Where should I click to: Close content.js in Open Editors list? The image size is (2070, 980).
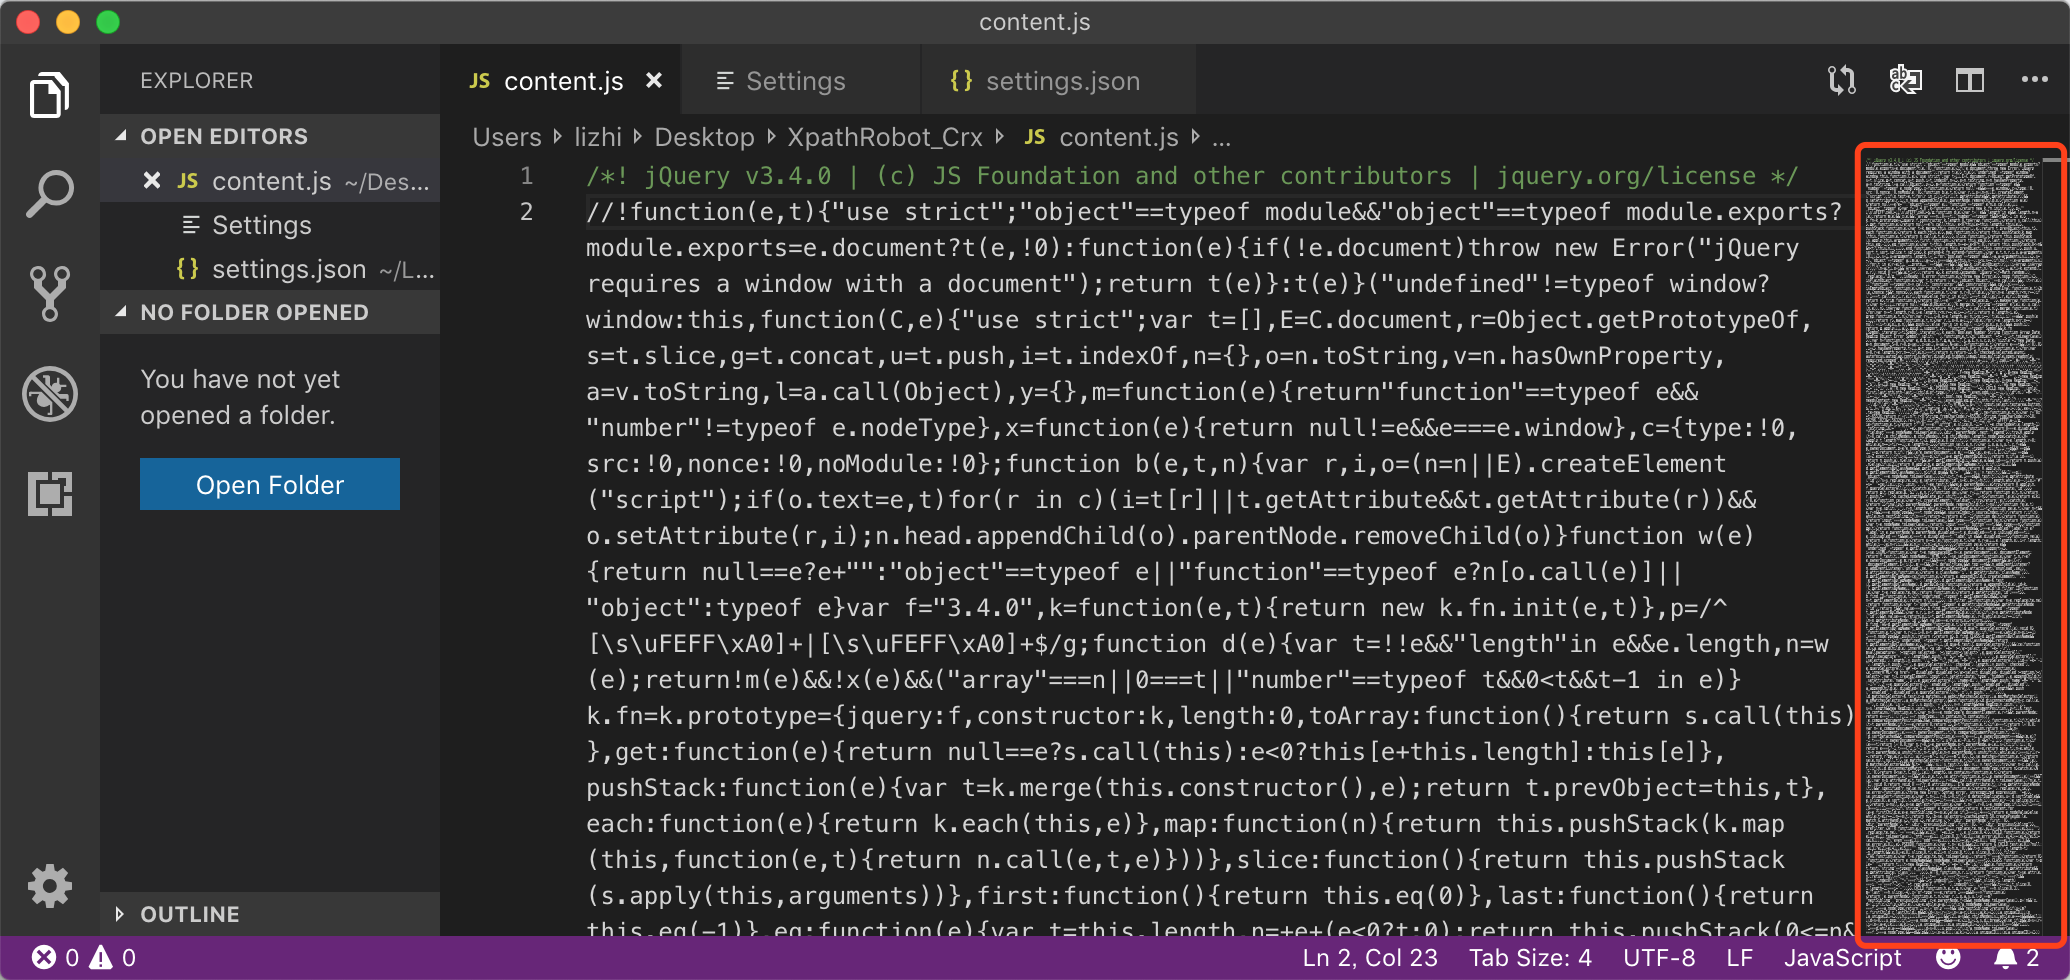(x=152, y=180)
